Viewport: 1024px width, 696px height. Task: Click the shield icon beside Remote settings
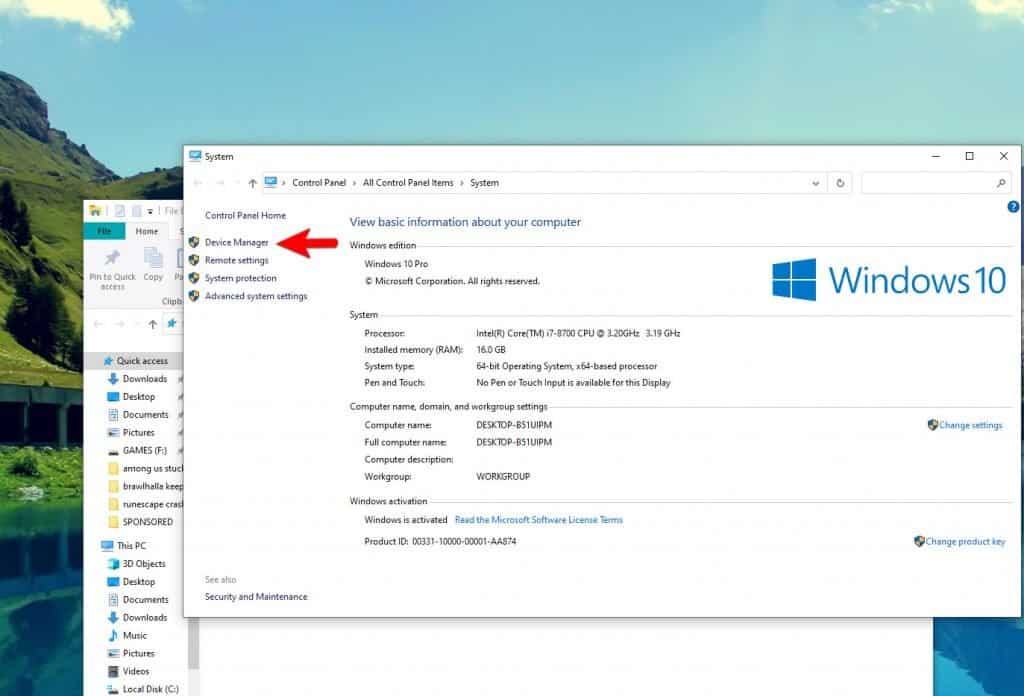[x=194, y=260]
